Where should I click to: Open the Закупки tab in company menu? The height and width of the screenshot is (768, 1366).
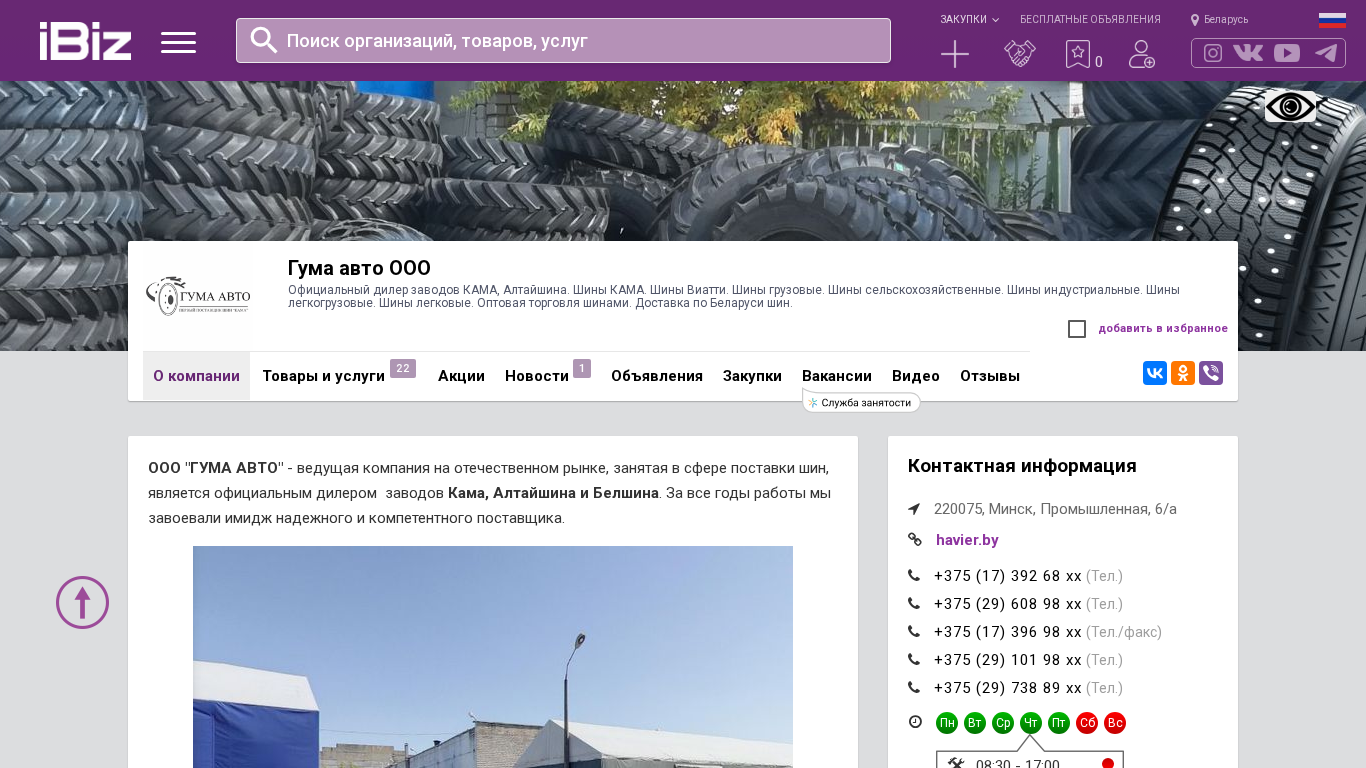[752, 376]
